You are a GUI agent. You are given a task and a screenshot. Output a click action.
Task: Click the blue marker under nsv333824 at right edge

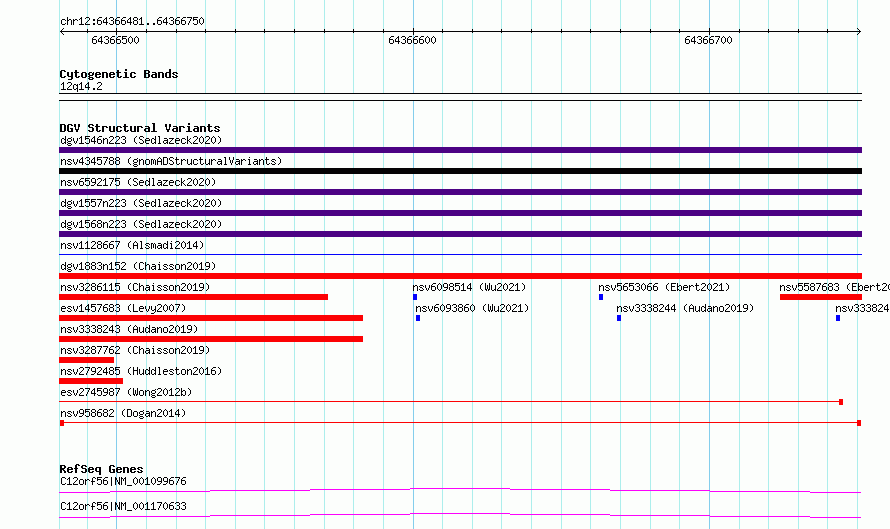tap(838, 318)
